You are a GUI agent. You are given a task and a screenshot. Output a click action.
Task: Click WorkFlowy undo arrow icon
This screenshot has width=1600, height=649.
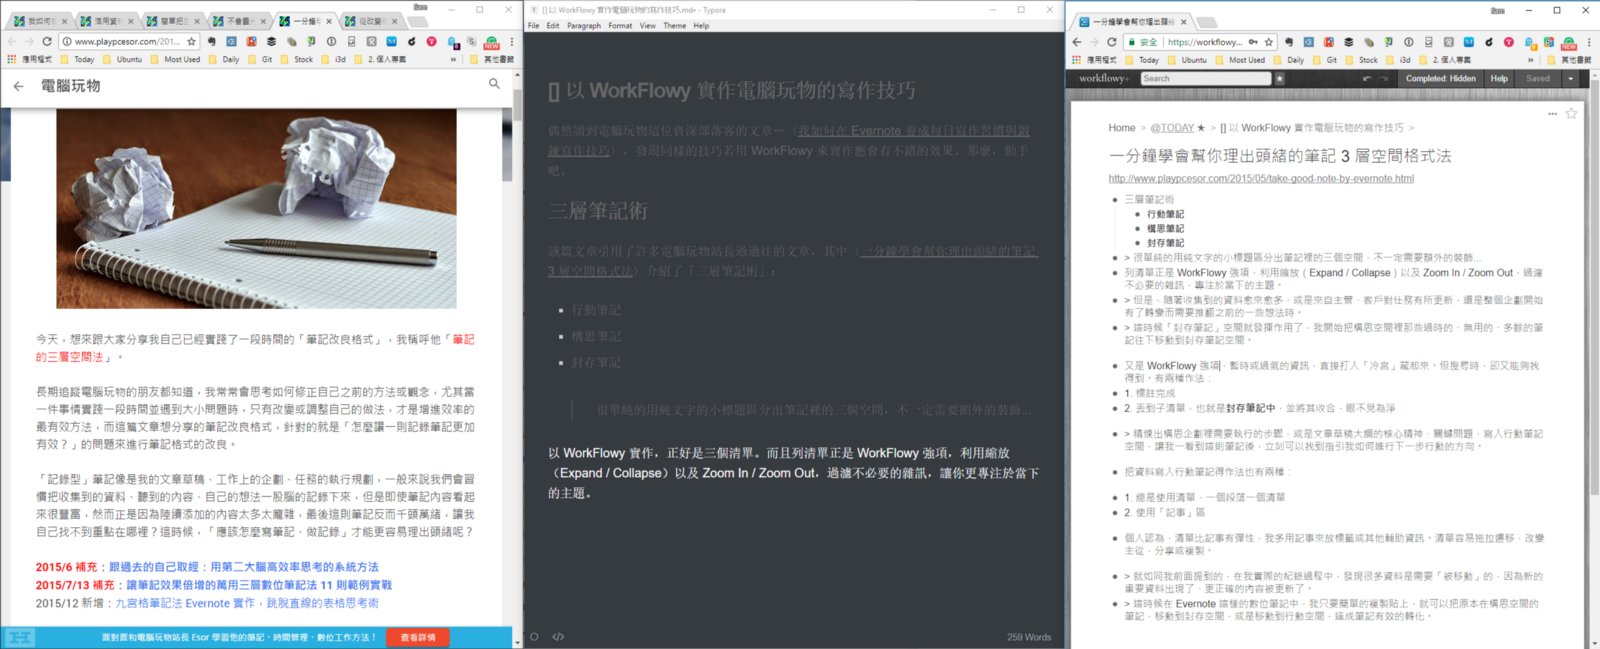coord(1367,79)
